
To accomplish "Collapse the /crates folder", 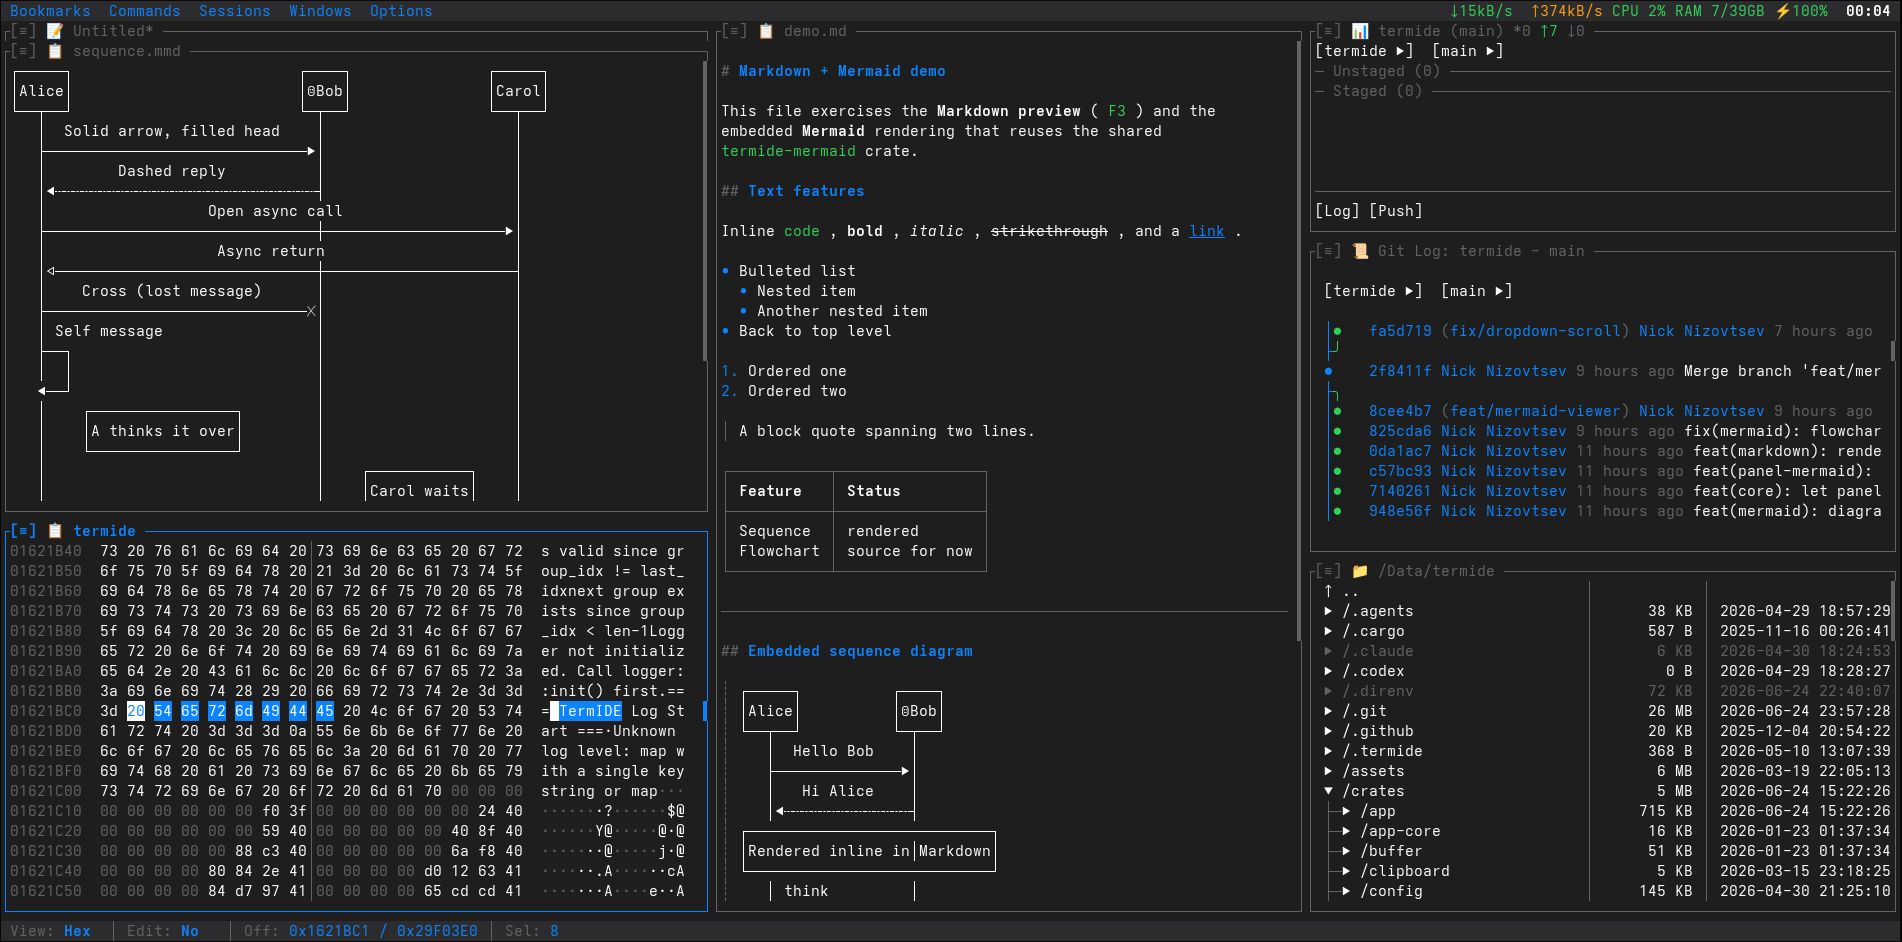I will pyautogui.click(x=1328, y=791).
